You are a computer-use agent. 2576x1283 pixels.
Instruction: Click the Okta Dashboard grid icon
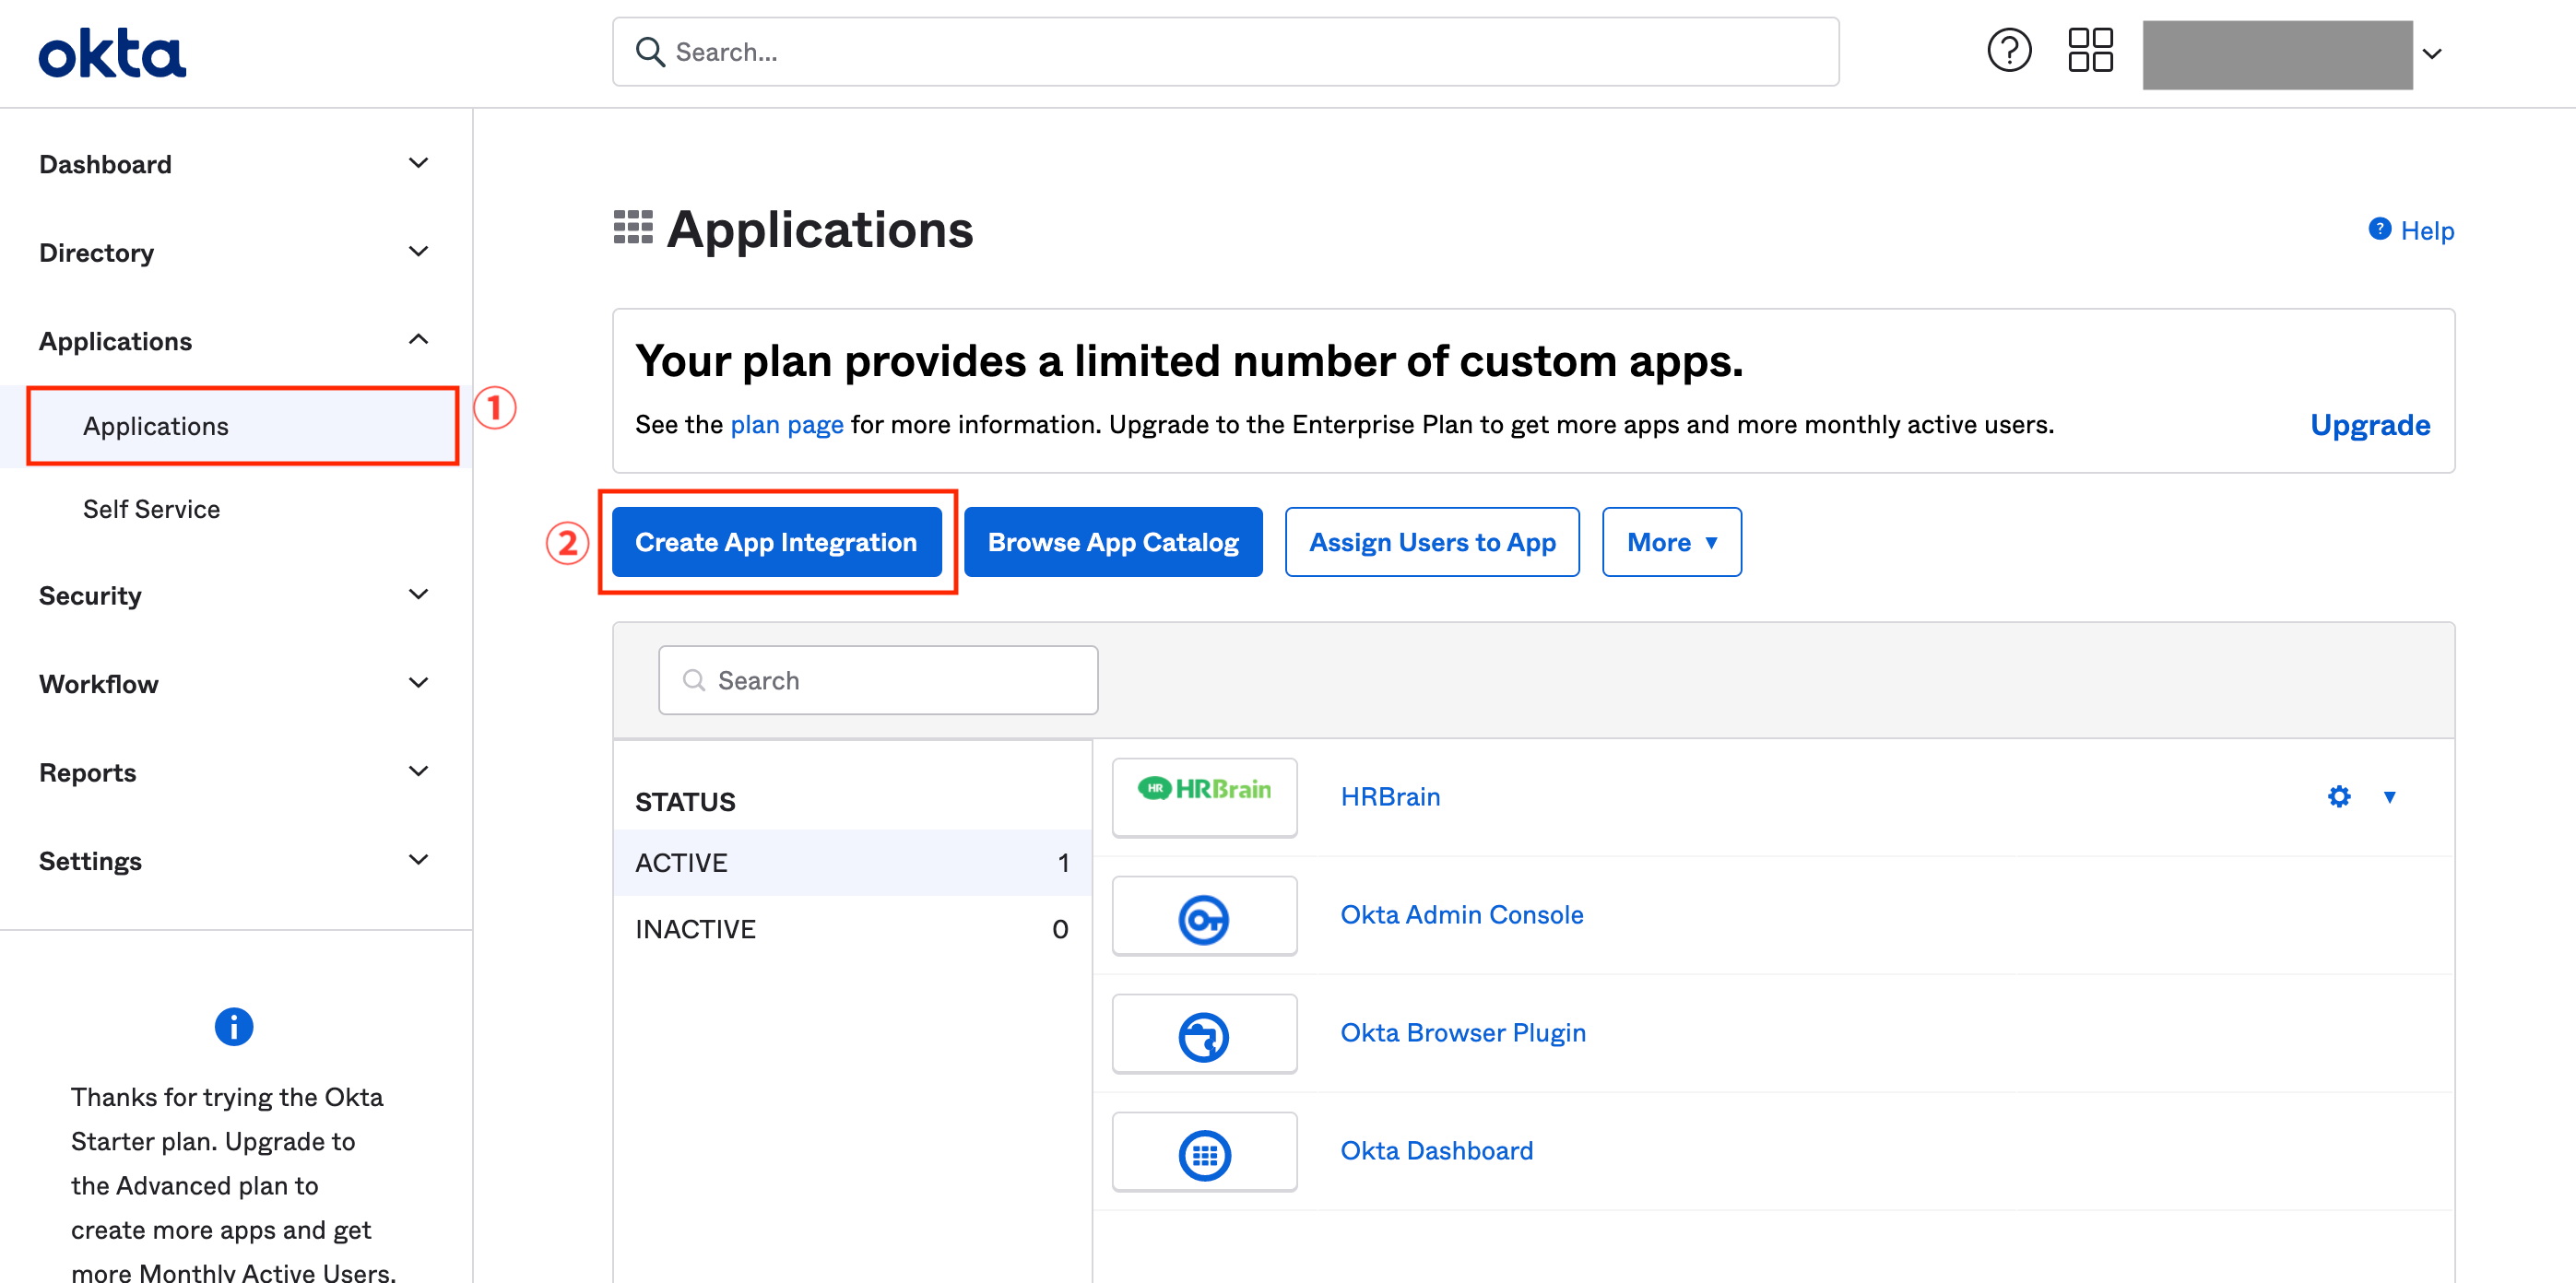coord(1204,1154)
